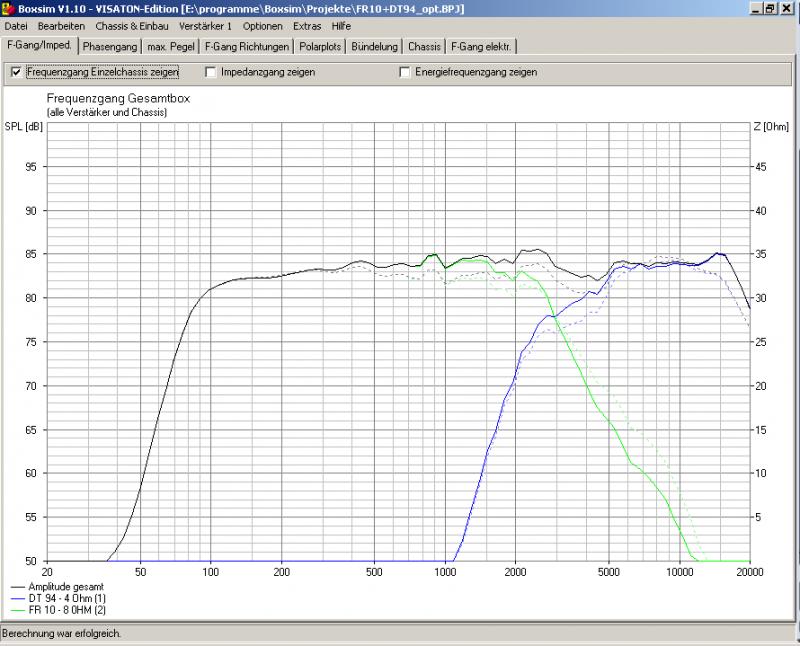Enable Energiefrequenzgang zeigen checkbox
Viewport: 800px width, 646px height.
(x=405, y=72)
